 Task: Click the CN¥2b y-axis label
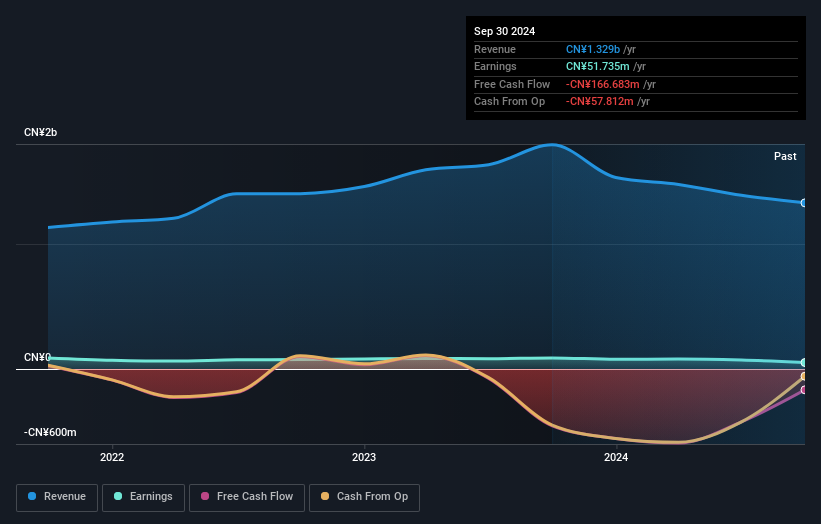click(40, 132)
